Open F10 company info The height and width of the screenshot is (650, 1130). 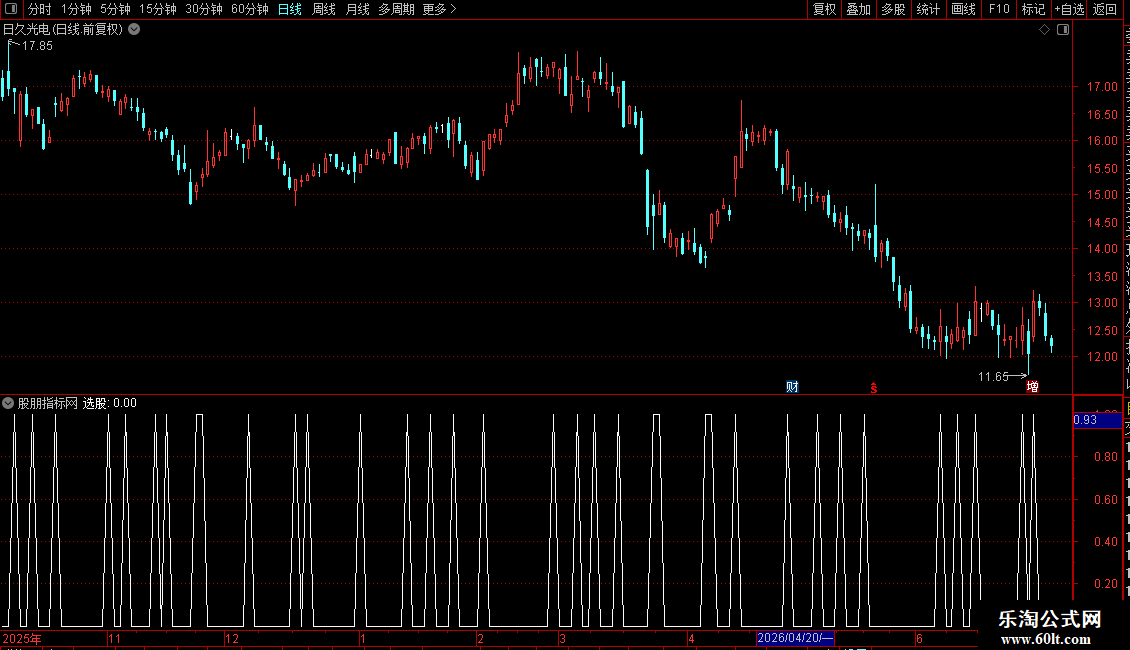click(999, 9)
